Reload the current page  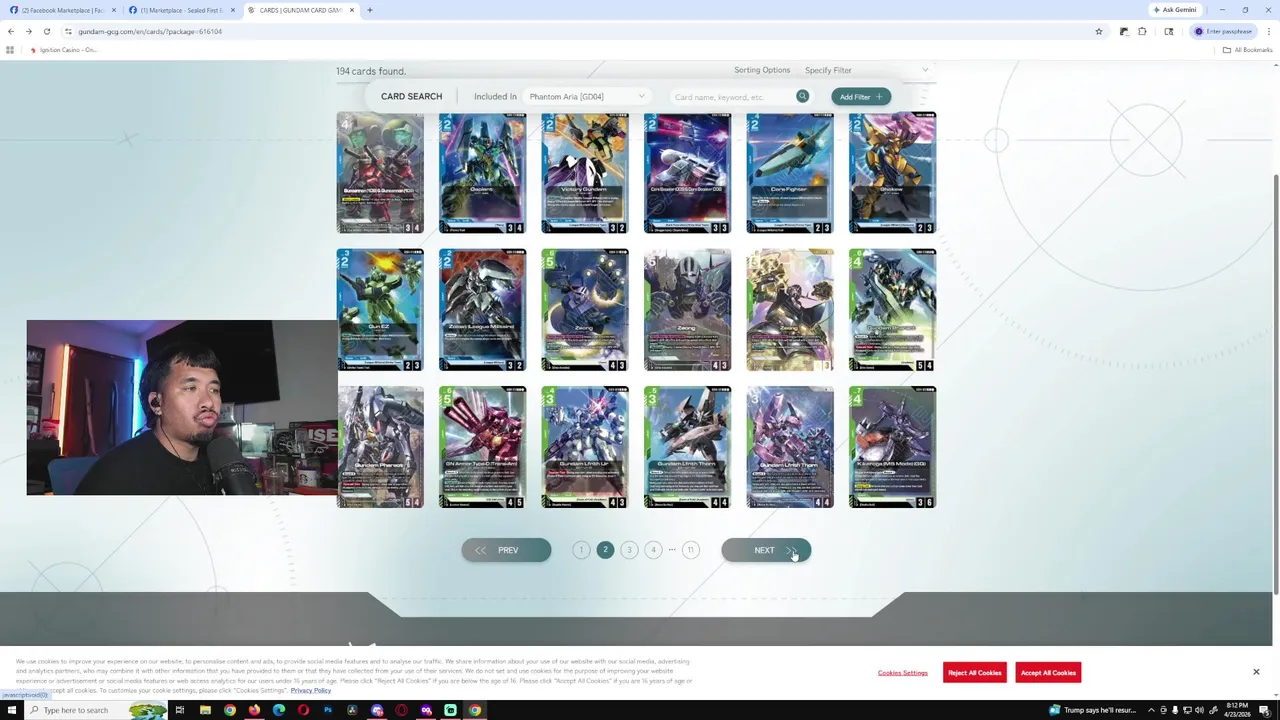tap(47, 31)
